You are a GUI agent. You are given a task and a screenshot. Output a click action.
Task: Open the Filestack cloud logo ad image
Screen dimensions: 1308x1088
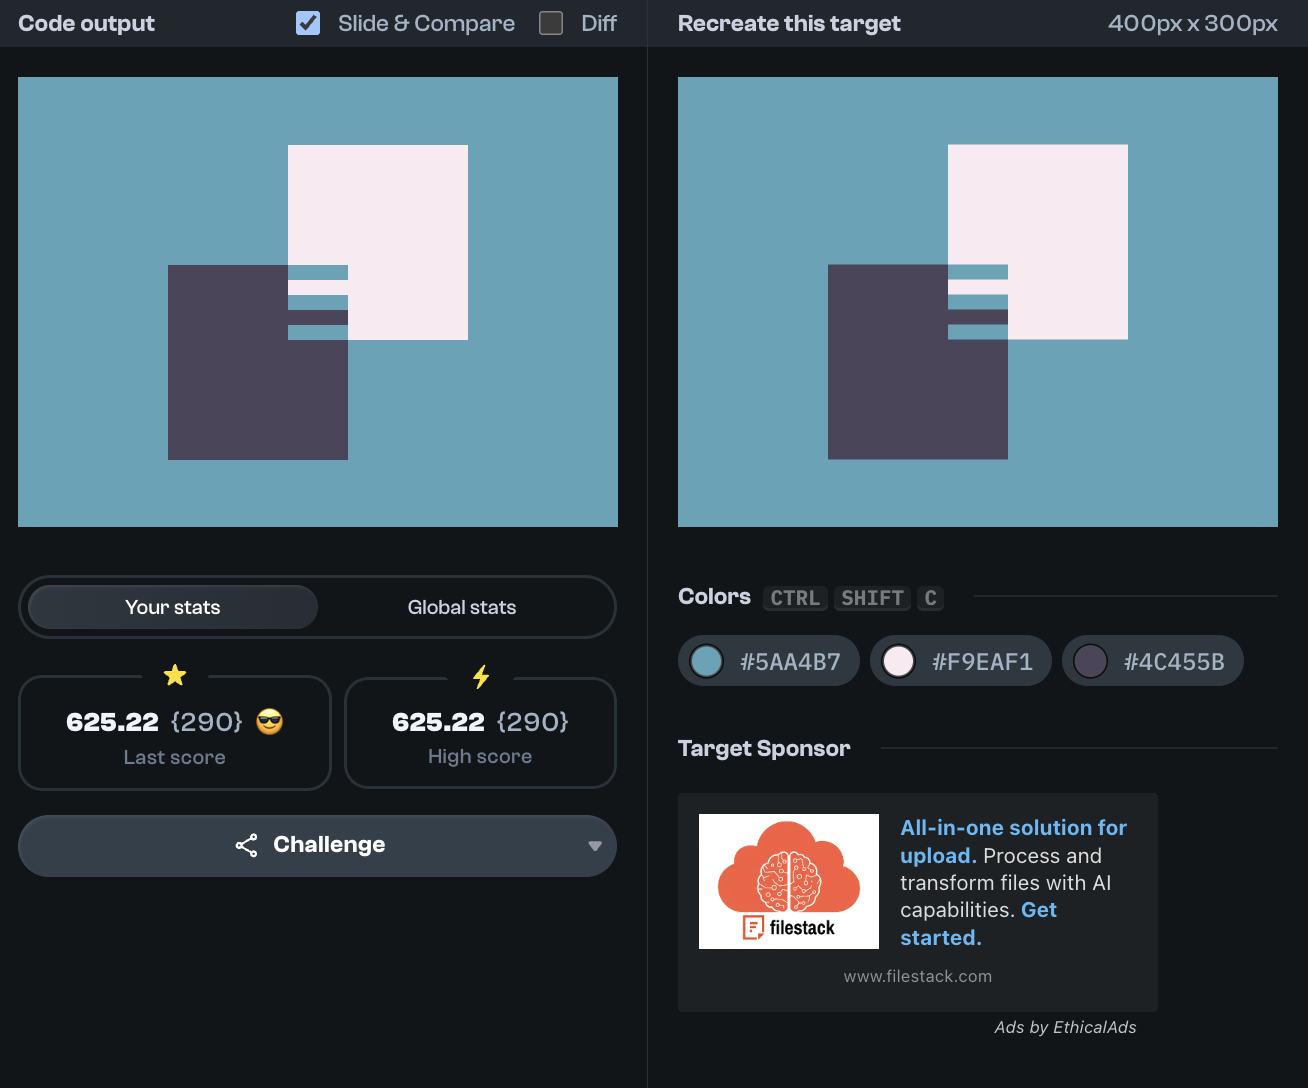[x=788, y=881]
